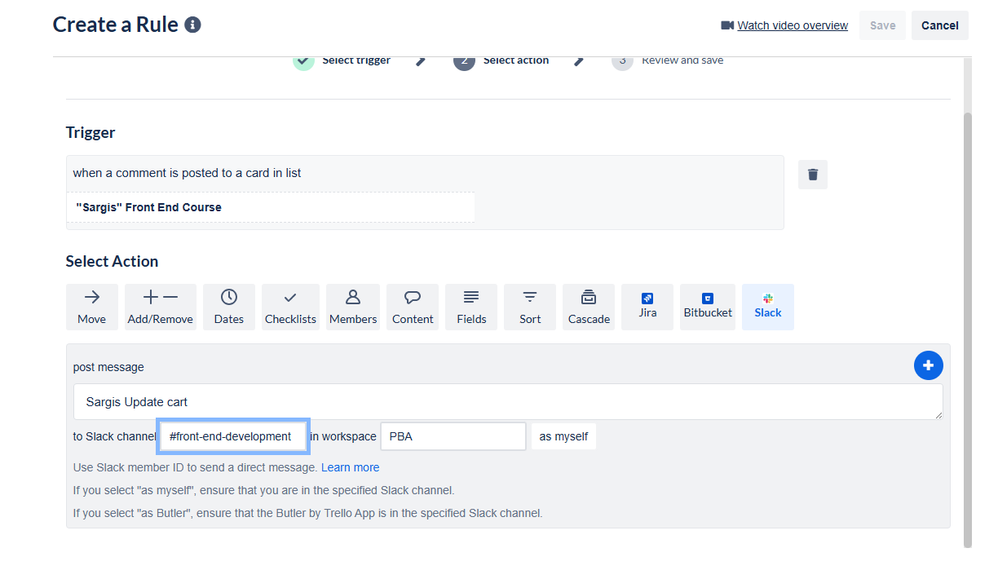Click the vertical scrollbar of the page
Screen dimensions: 998x562
click(x=967, y=330)
